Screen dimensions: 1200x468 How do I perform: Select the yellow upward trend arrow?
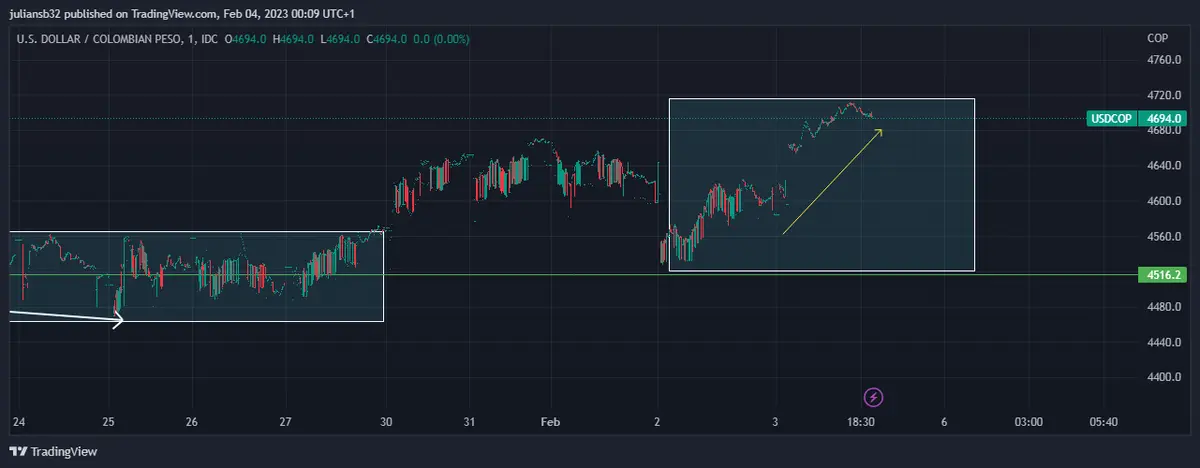coord(831,182)
